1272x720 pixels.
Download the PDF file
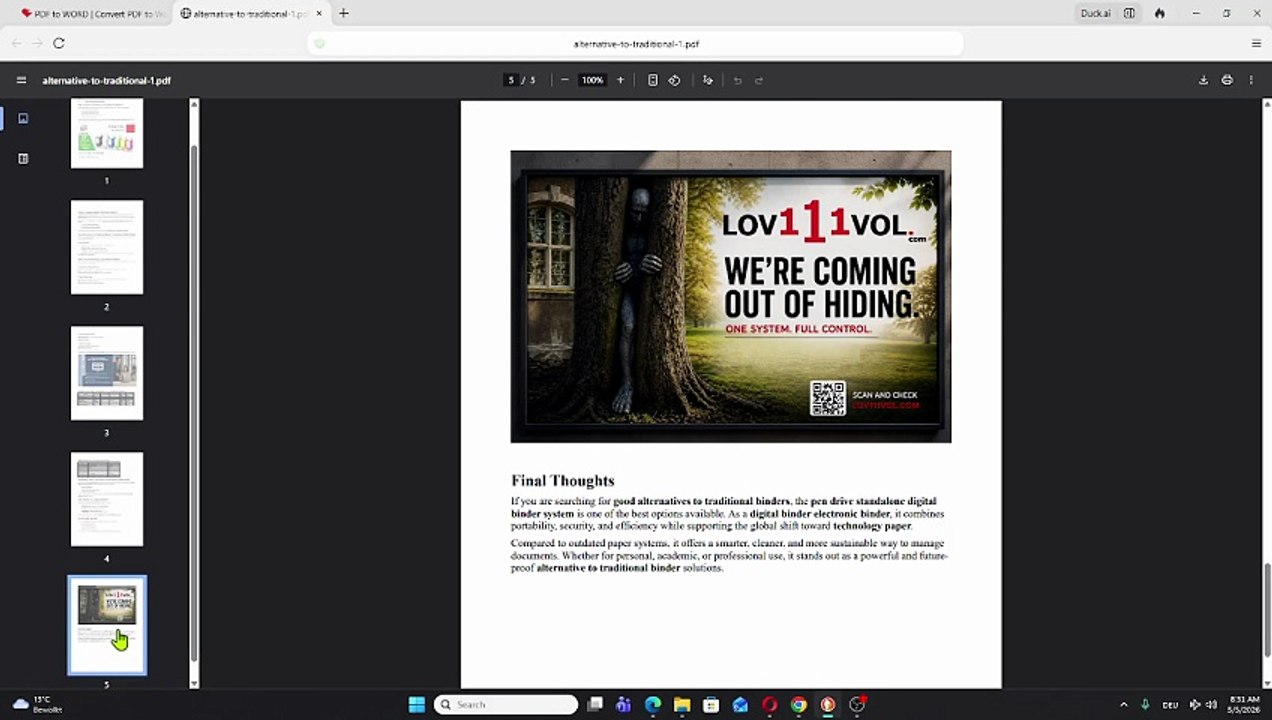pyautogui.click(x=1204, y=80)
